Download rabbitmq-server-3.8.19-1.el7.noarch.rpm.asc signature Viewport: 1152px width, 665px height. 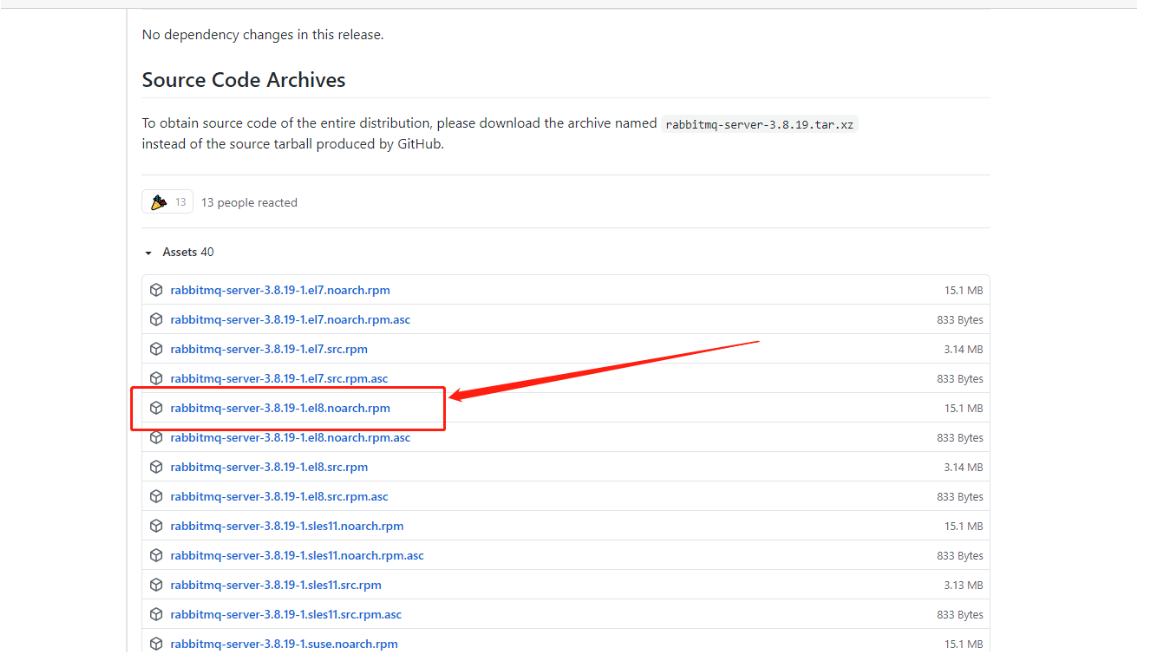[x=290, y=320]
